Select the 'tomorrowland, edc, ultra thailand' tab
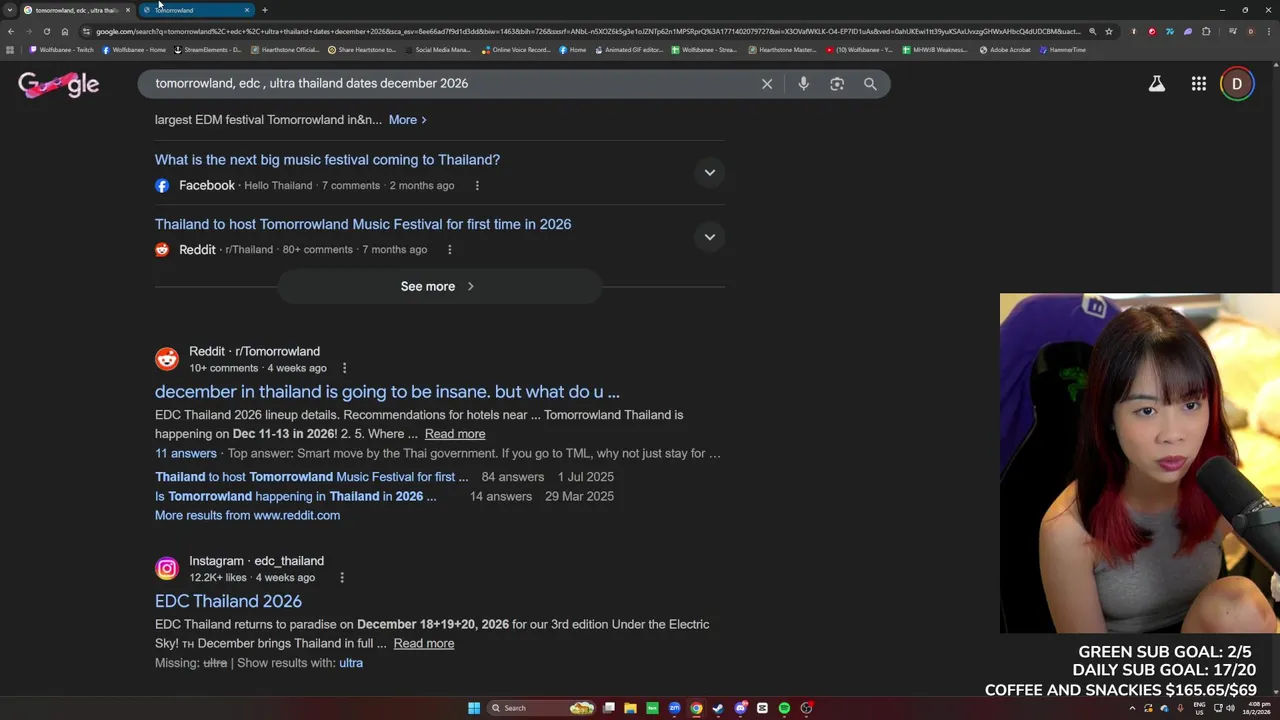Viewport: 1280px width, 720px height. coord(76,10)
